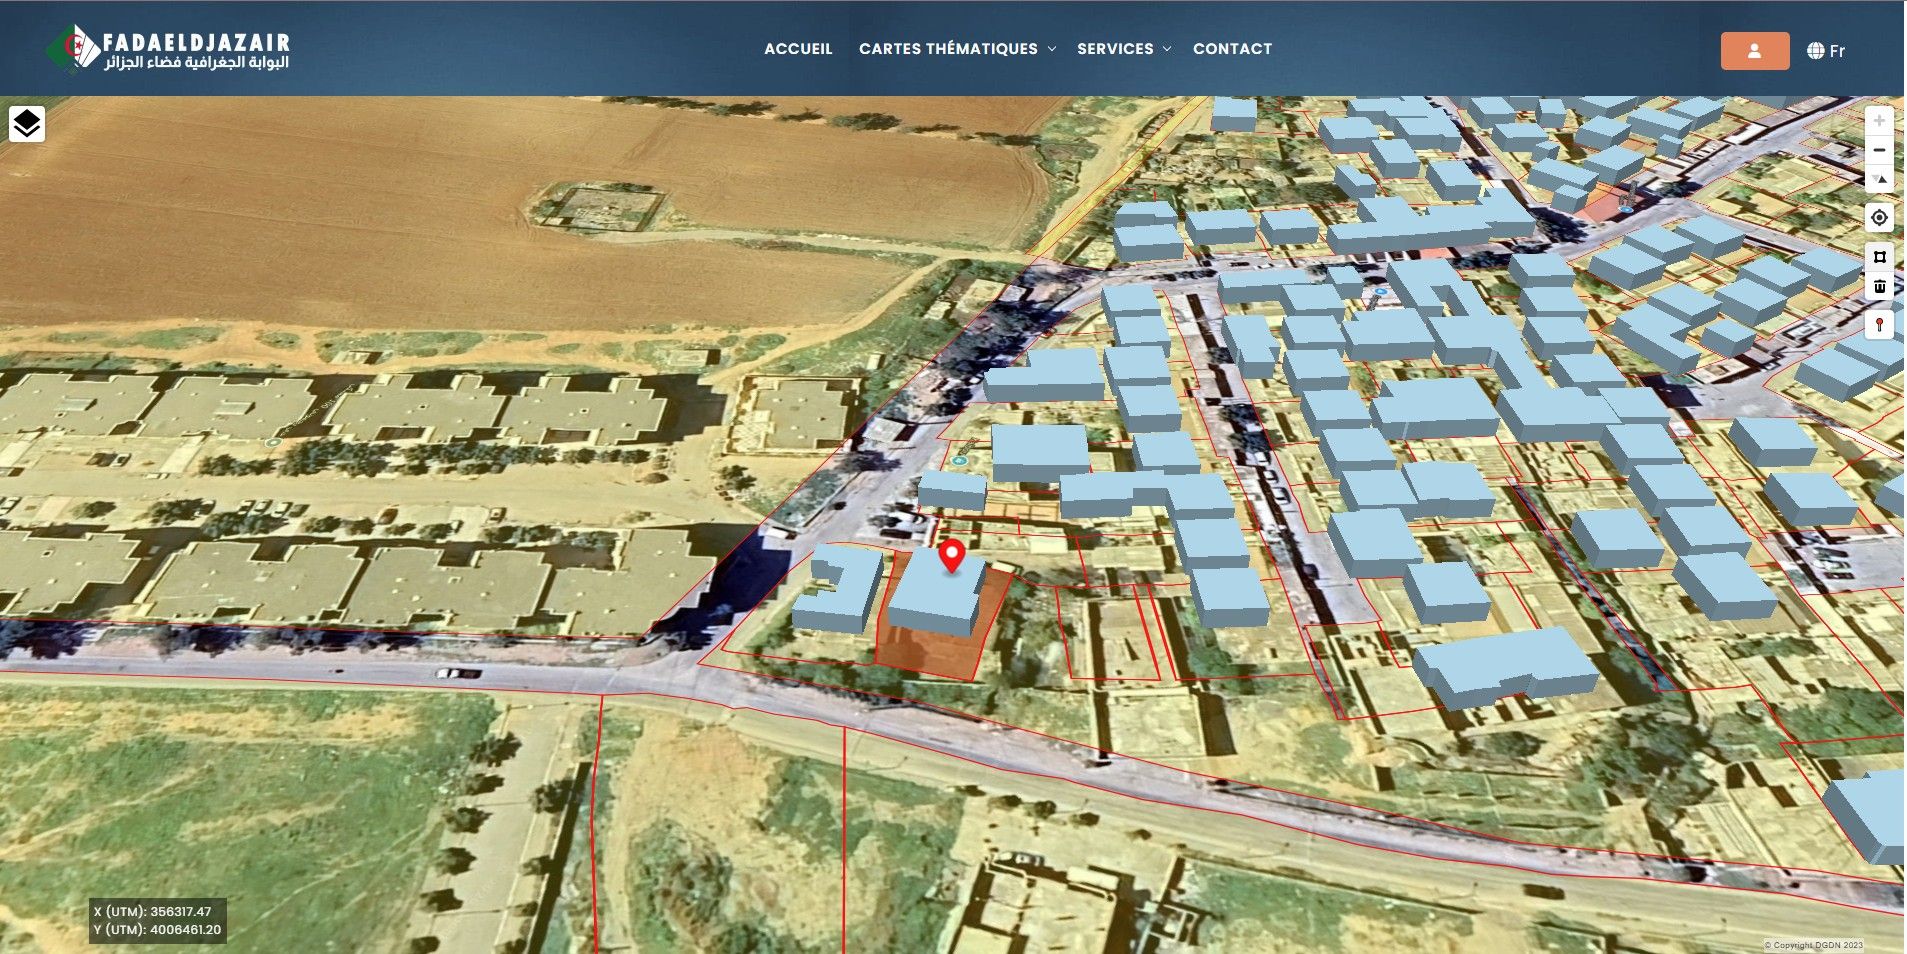Select the red pin marker tool
Image resolution: width=1907 pixels, height=954 pixels.
pos(1879,325)
